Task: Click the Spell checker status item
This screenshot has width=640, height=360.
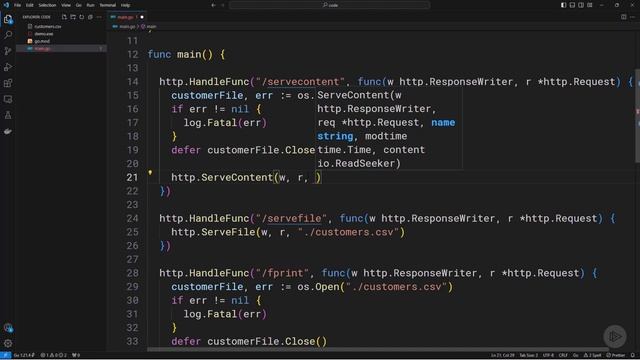Action: point(593,356)
